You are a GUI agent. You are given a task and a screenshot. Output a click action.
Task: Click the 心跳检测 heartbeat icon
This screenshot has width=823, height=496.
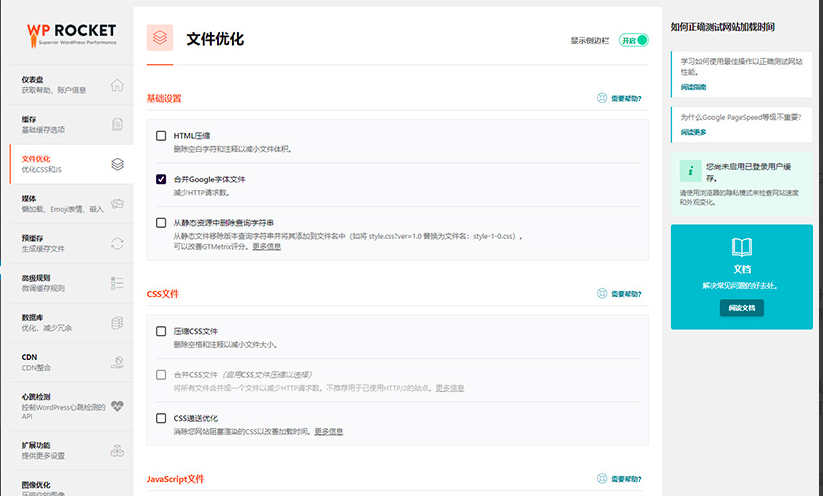coord(117,406)
